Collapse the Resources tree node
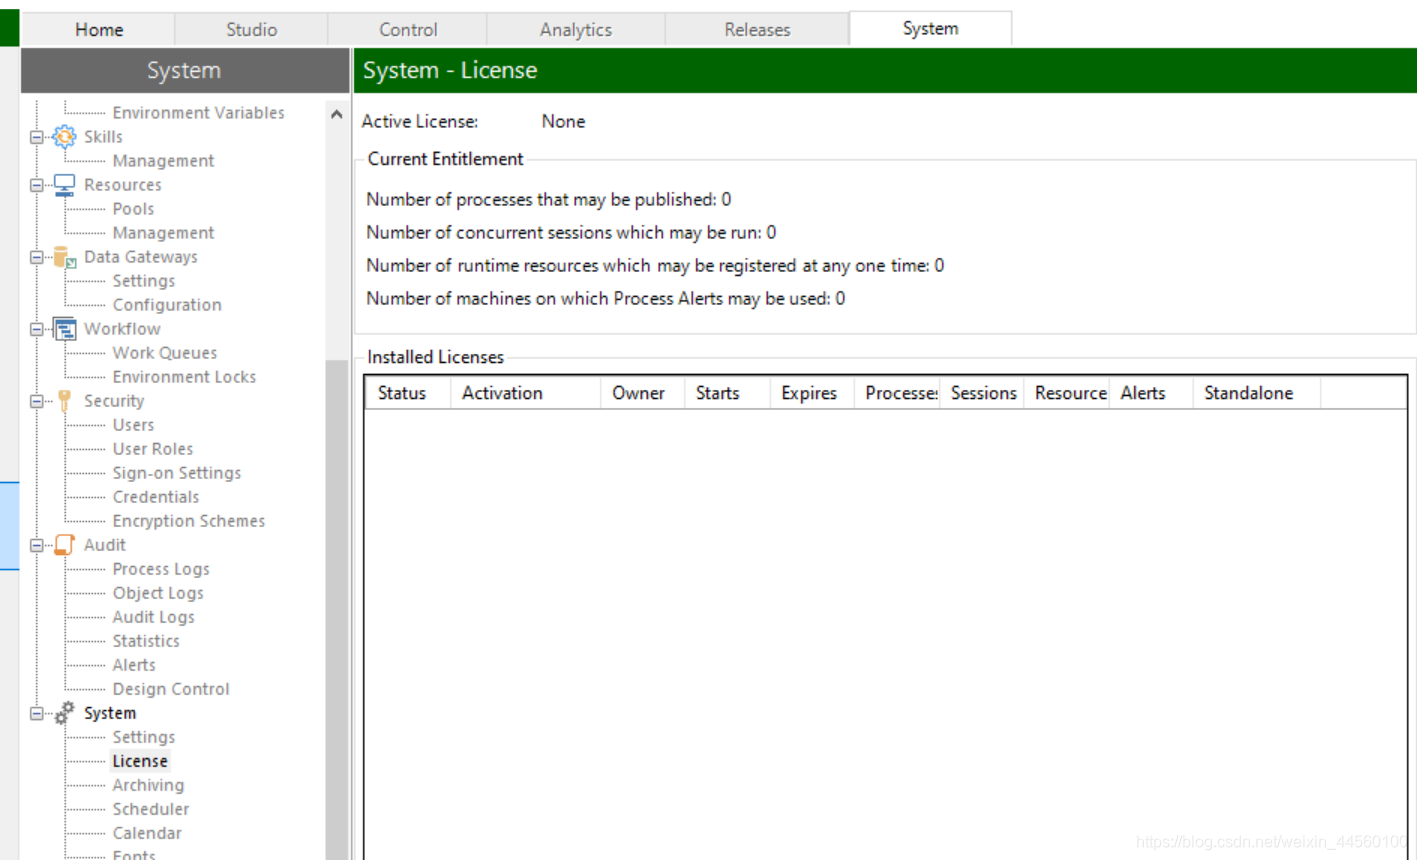 point(37,185)
